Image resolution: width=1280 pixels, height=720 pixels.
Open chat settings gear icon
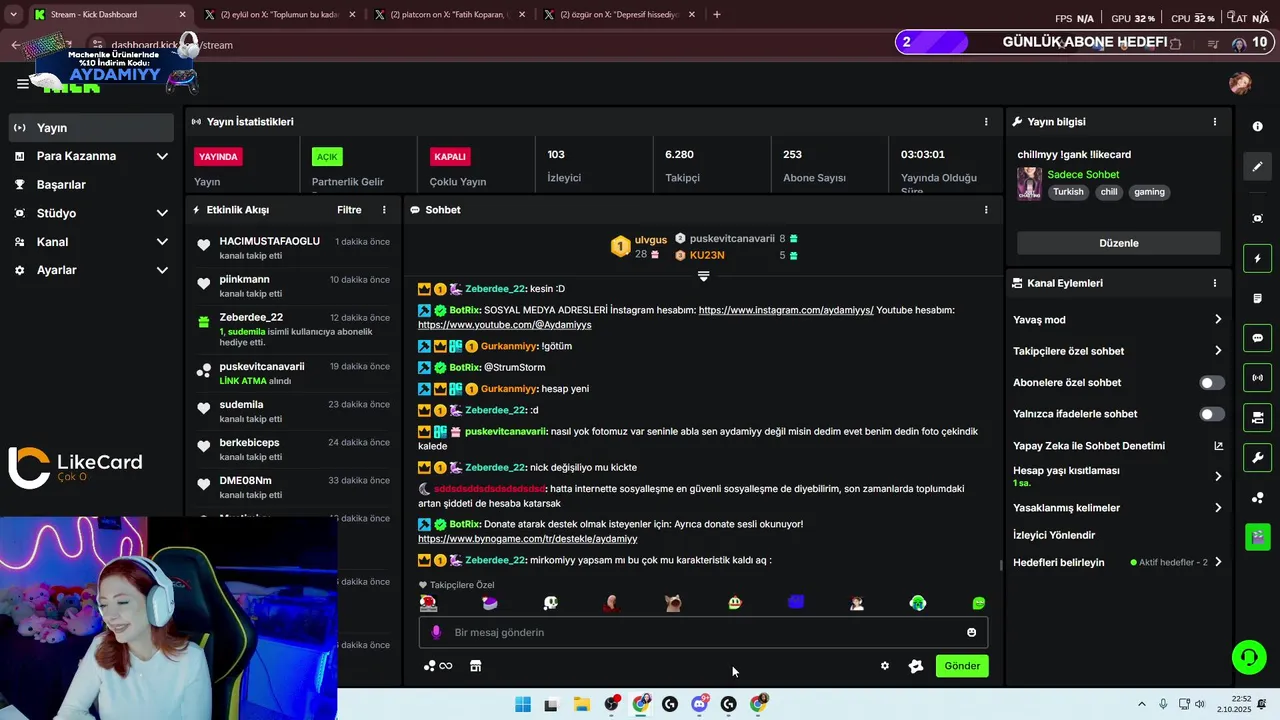(x=885, y=666)
